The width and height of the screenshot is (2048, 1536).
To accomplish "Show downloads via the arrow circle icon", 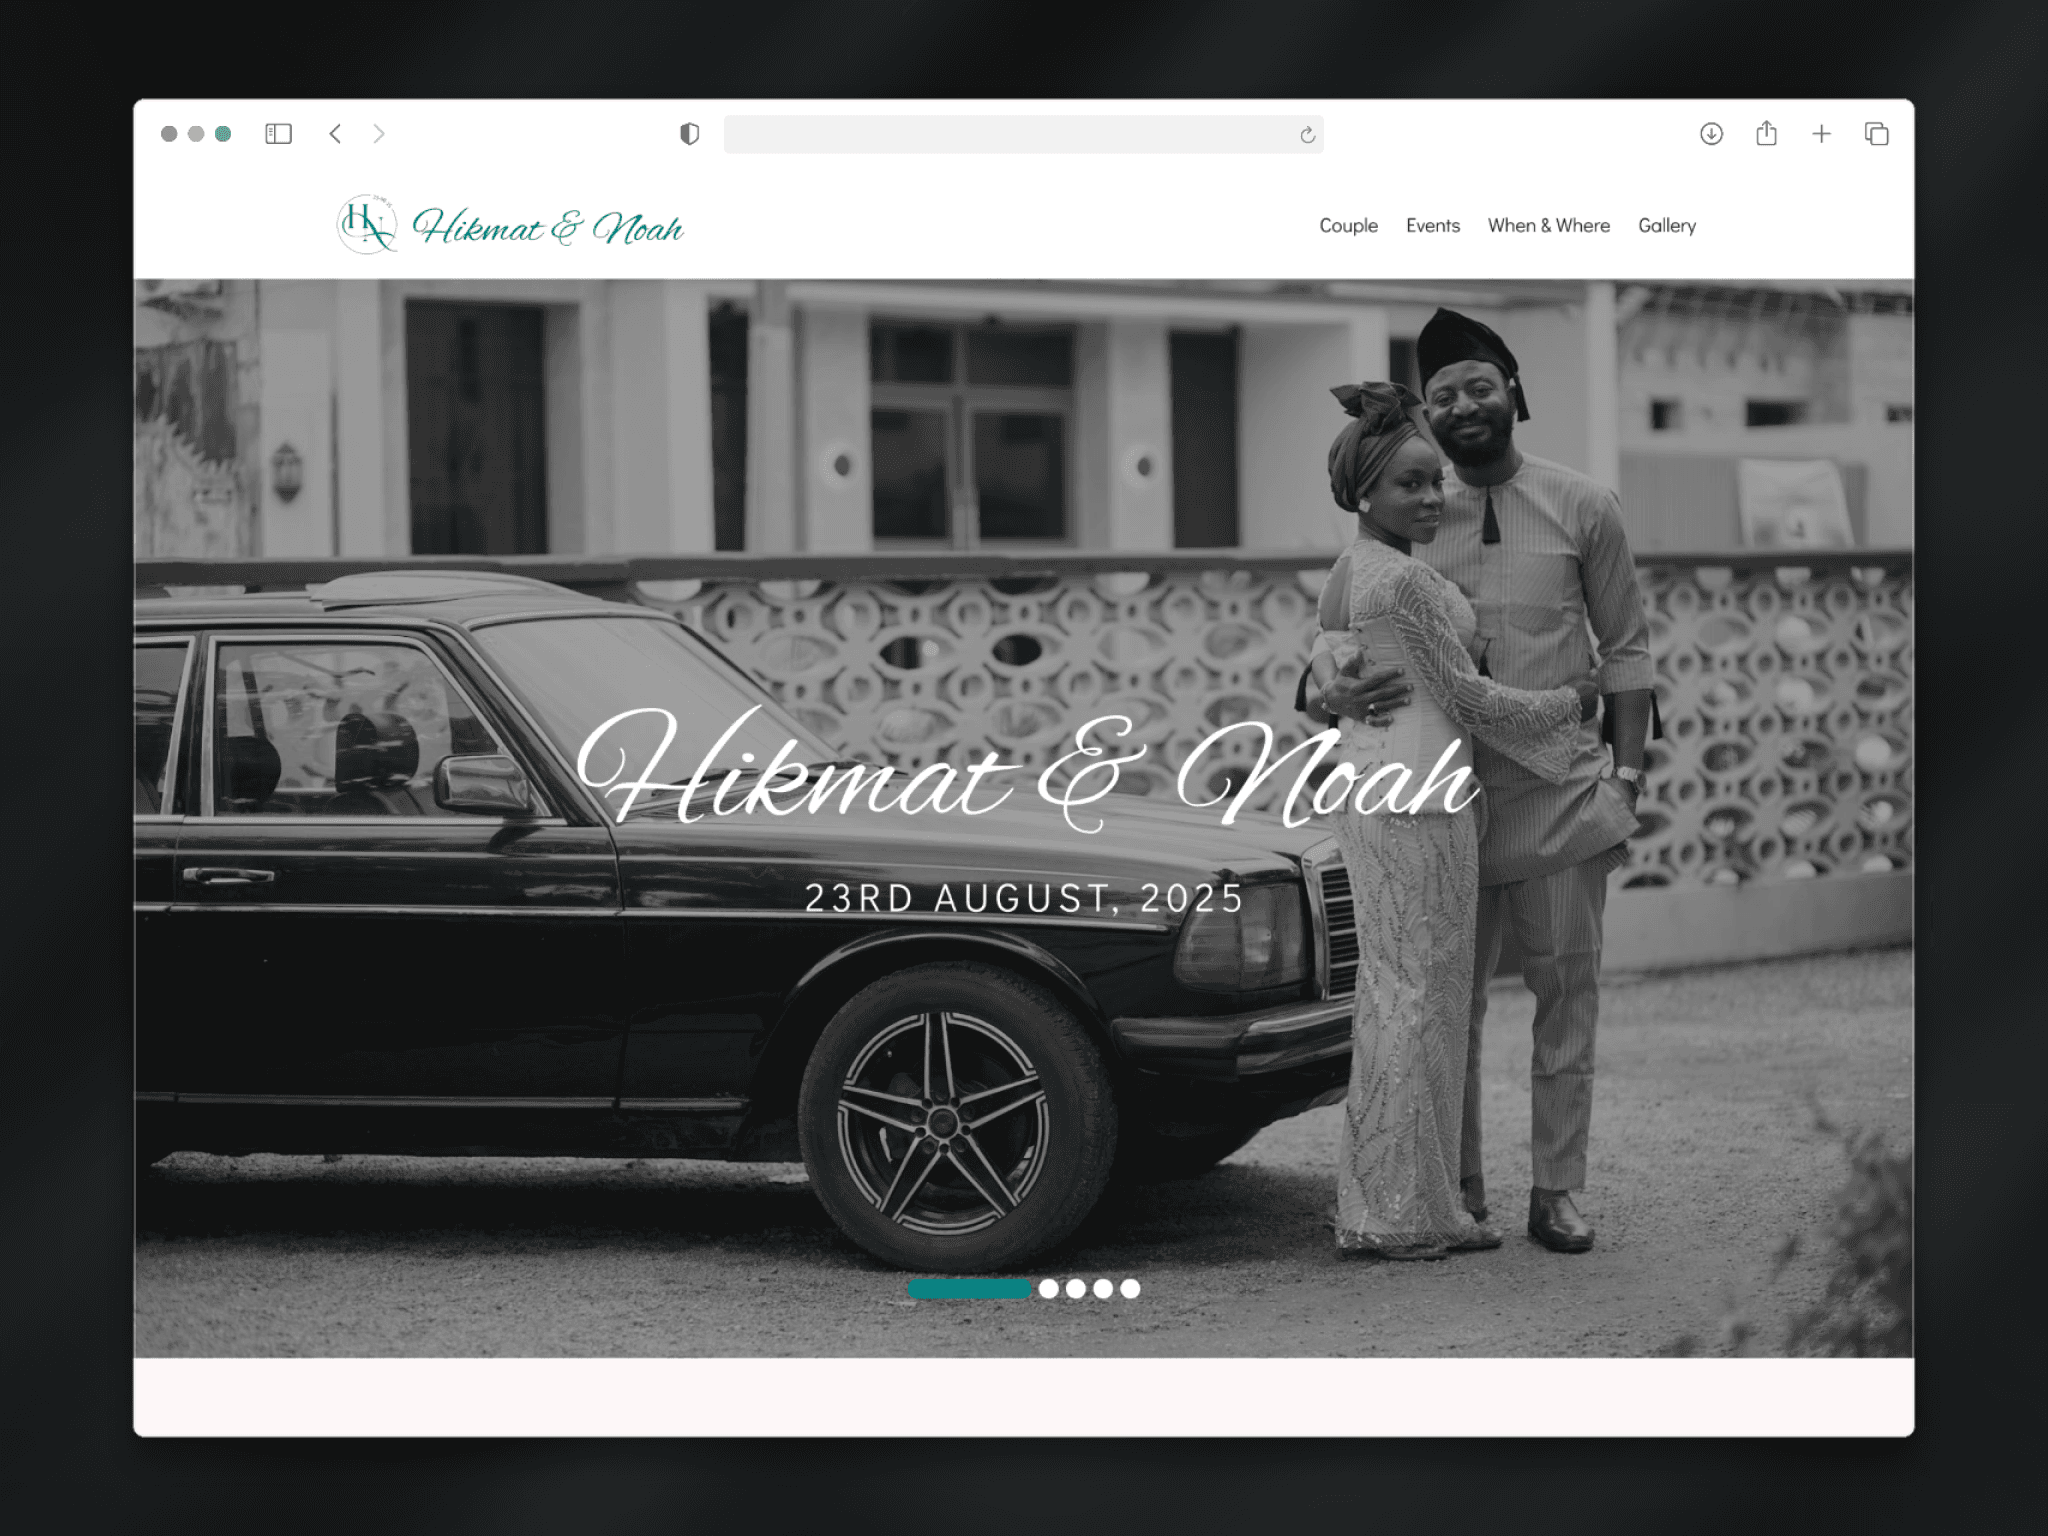I will (1711, 134).
